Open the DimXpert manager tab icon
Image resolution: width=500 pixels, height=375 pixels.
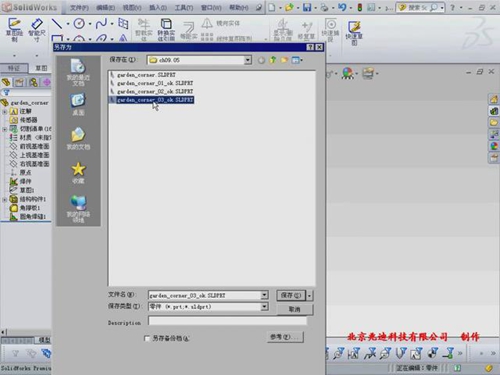pos(46,82)
